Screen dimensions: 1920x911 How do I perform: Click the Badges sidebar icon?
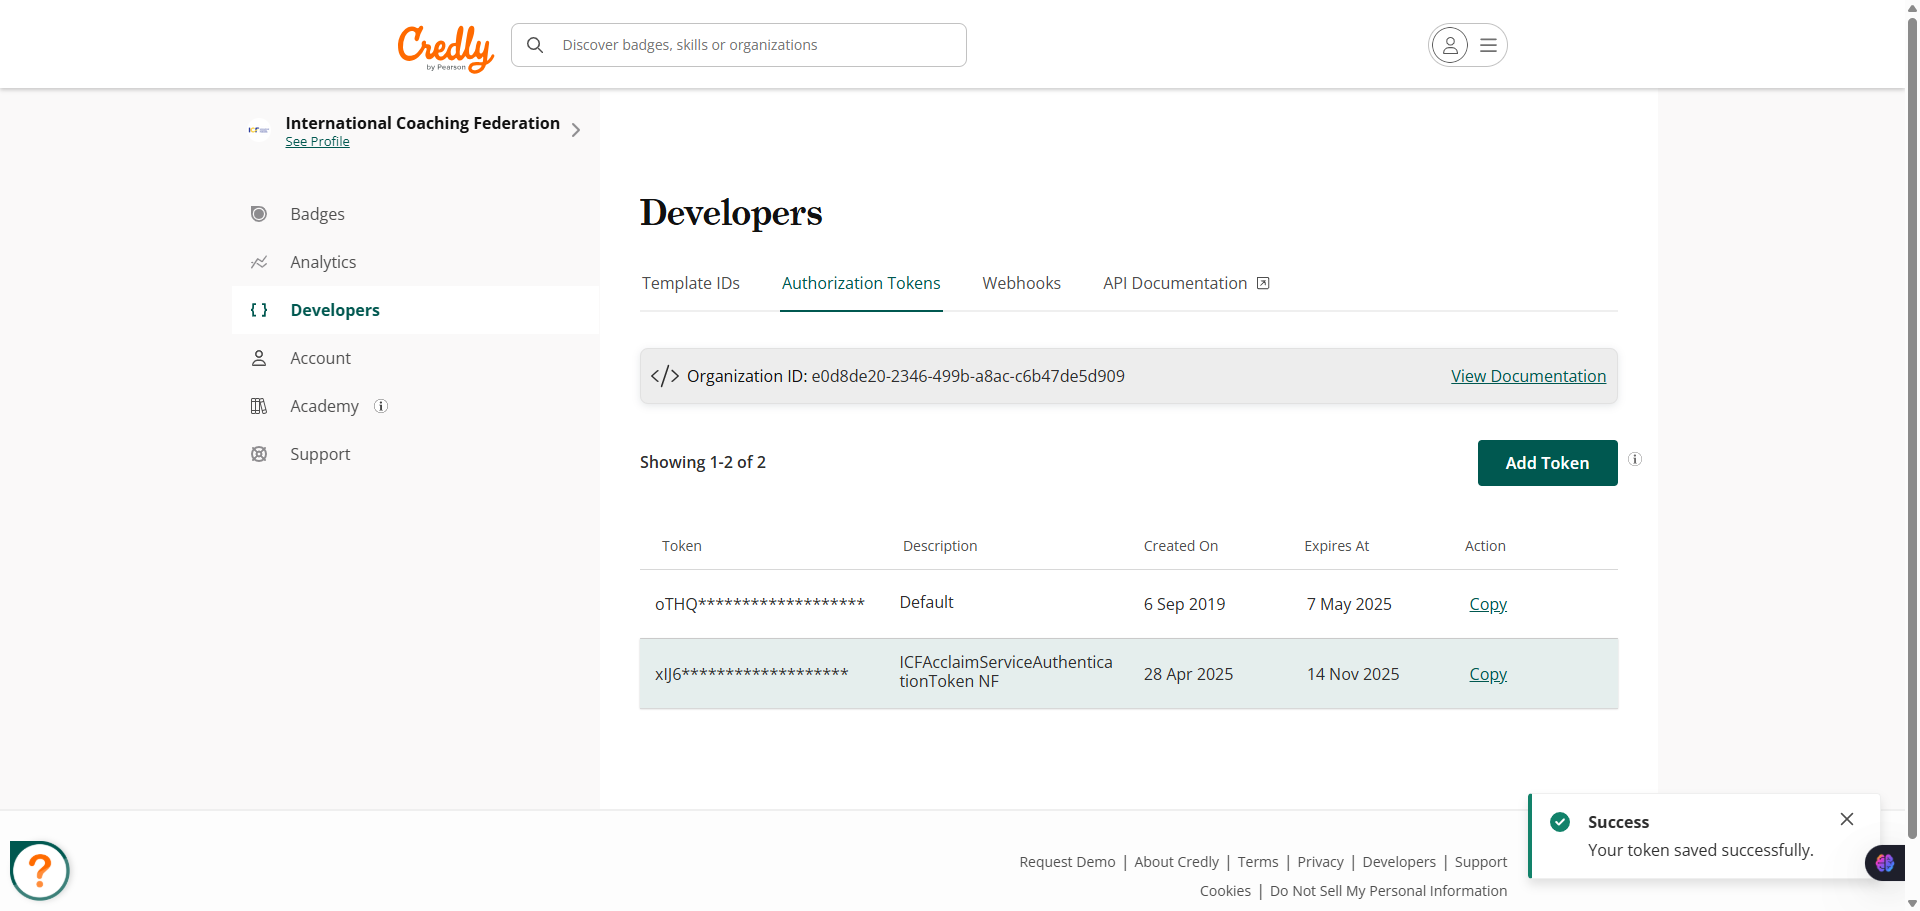click(259, 214)
